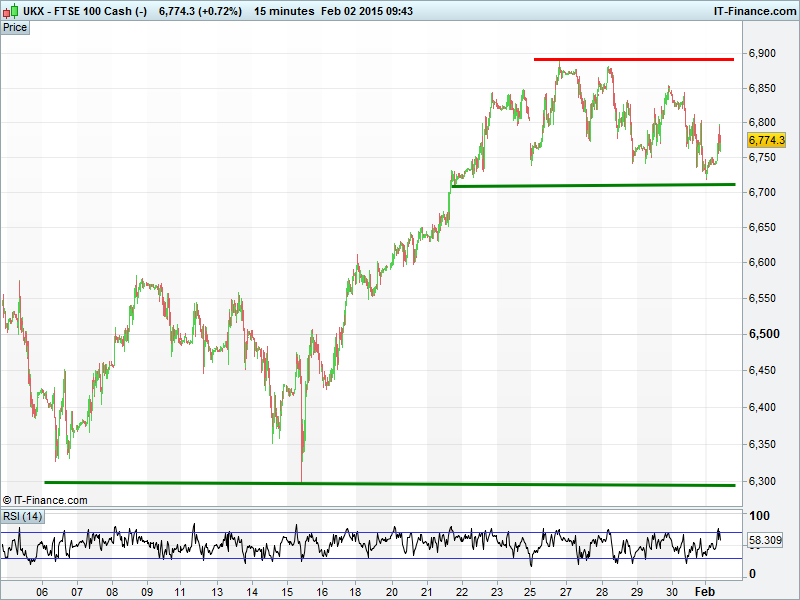Click the 15 date label on the time axis
This screenshot has height=600, width=800.
(288, 591)
